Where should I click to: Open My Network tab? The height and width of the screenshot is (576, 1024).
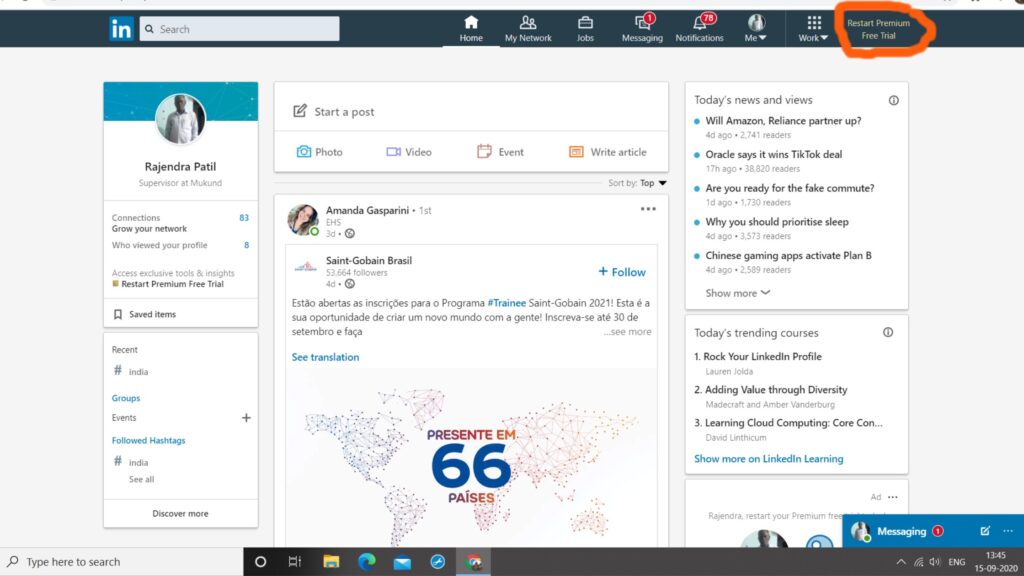click(x=528, y=29)
